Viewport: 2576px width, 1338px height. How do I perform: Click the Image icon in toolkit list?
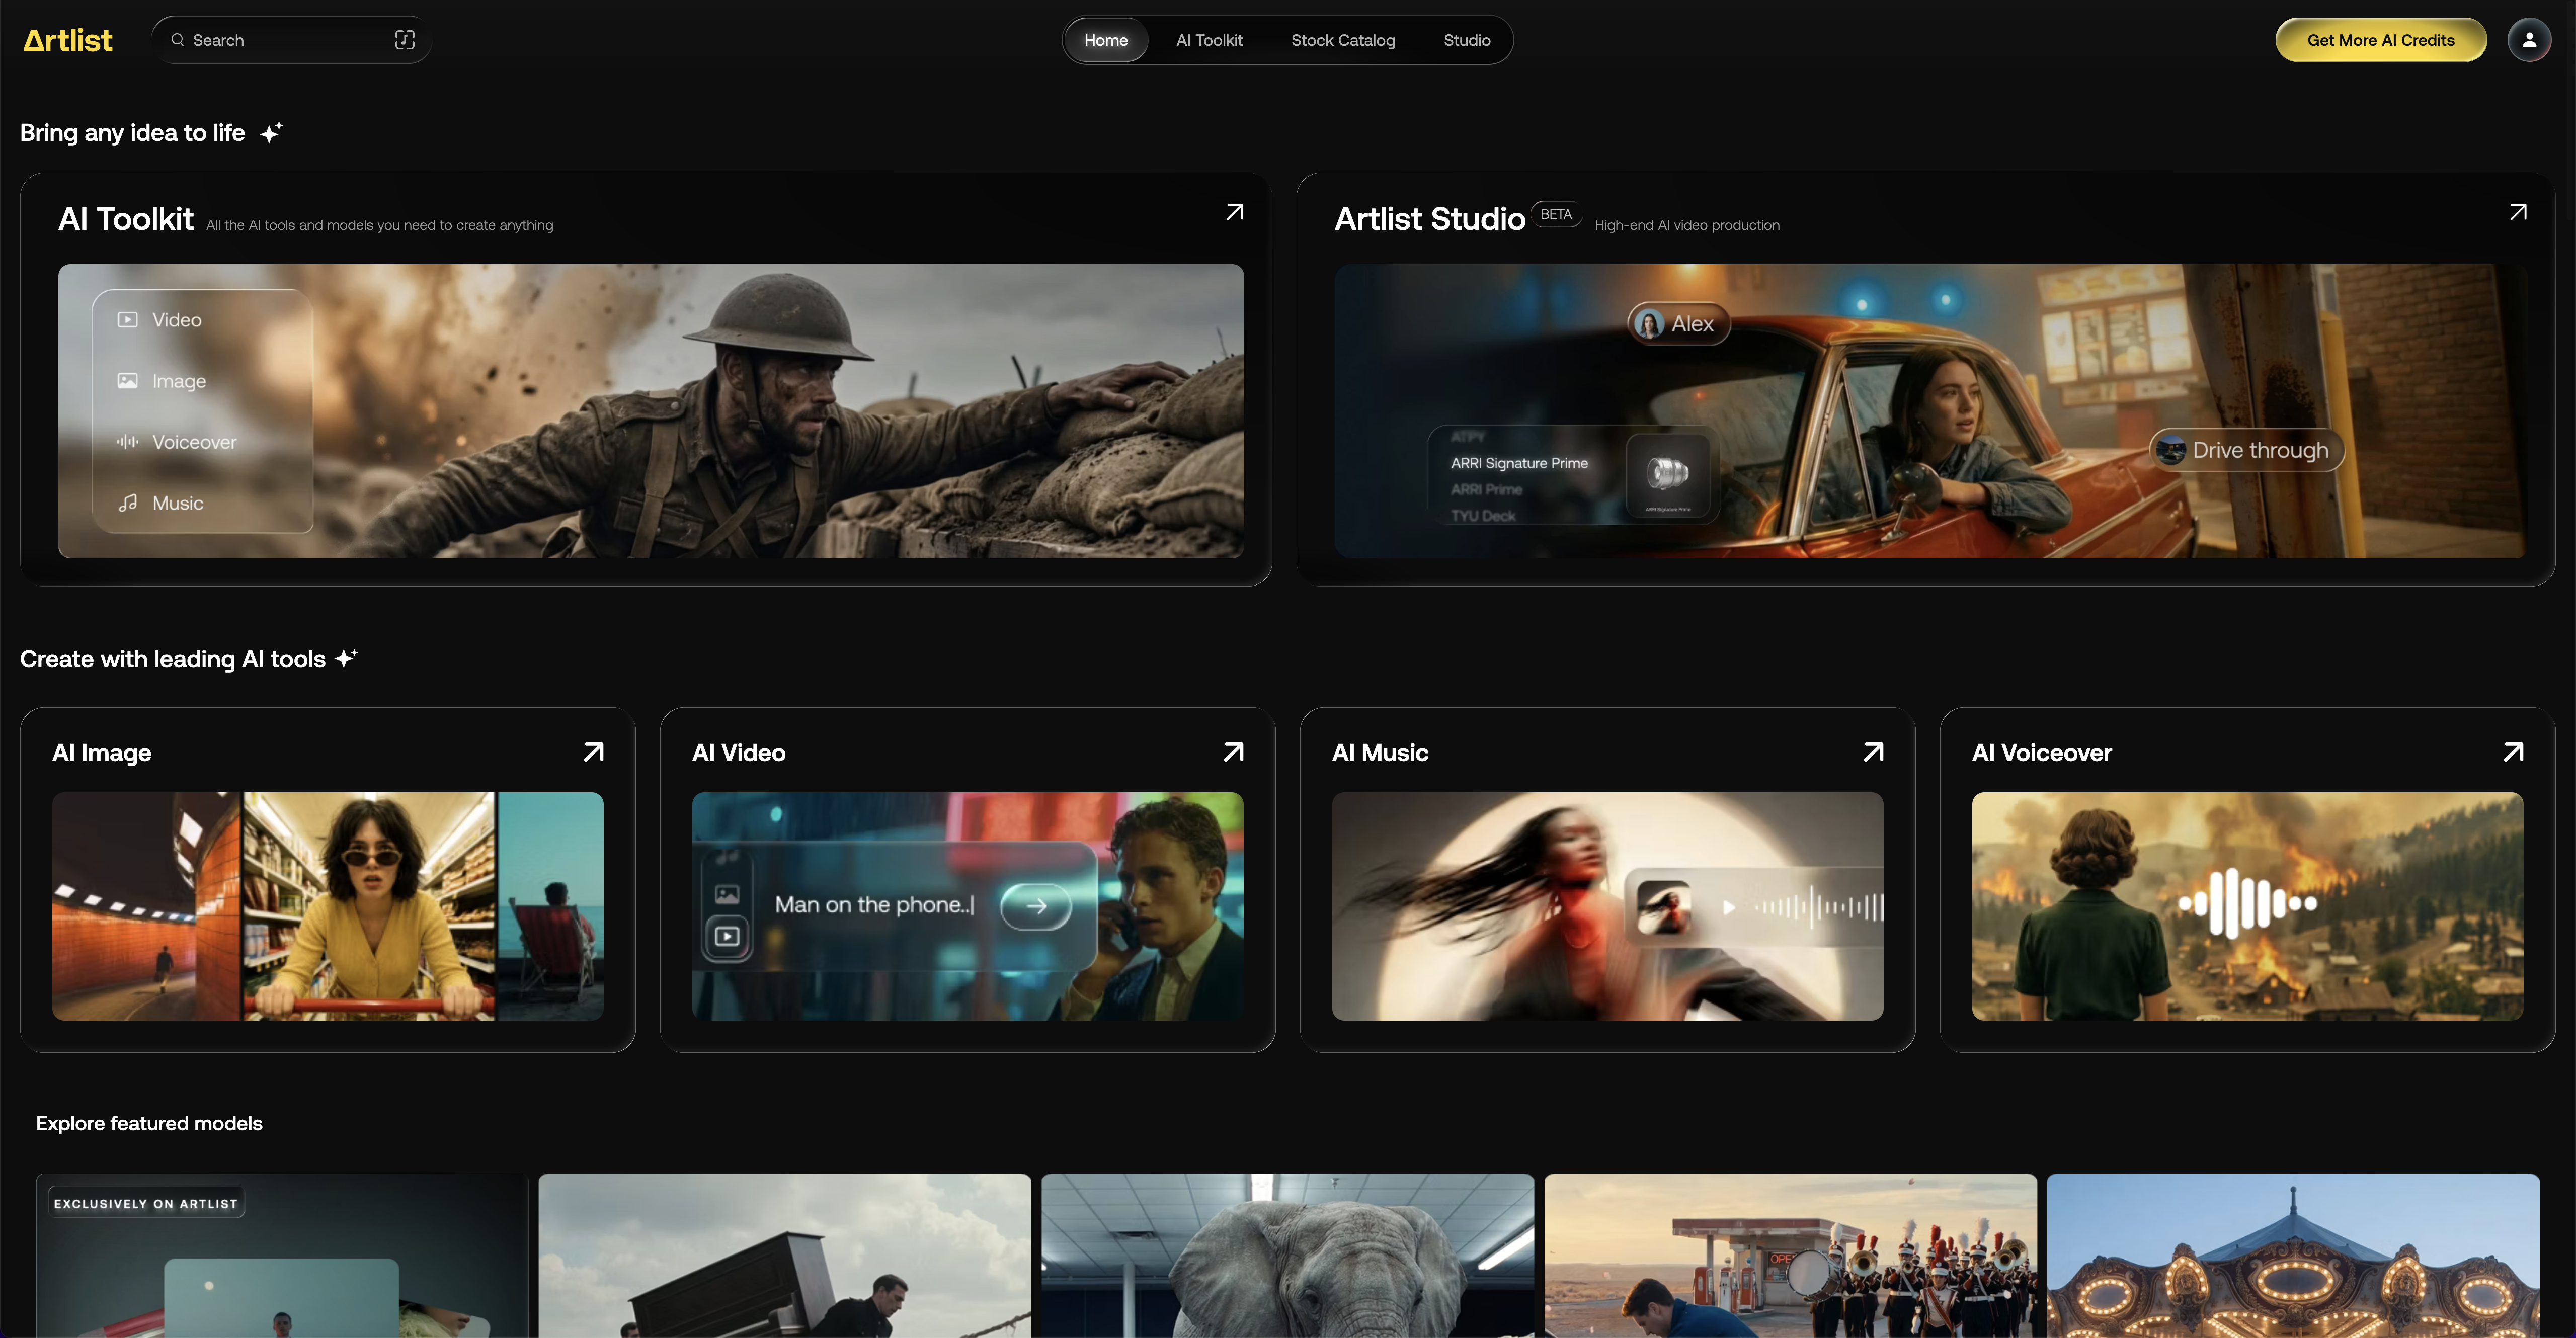(128, 381)
